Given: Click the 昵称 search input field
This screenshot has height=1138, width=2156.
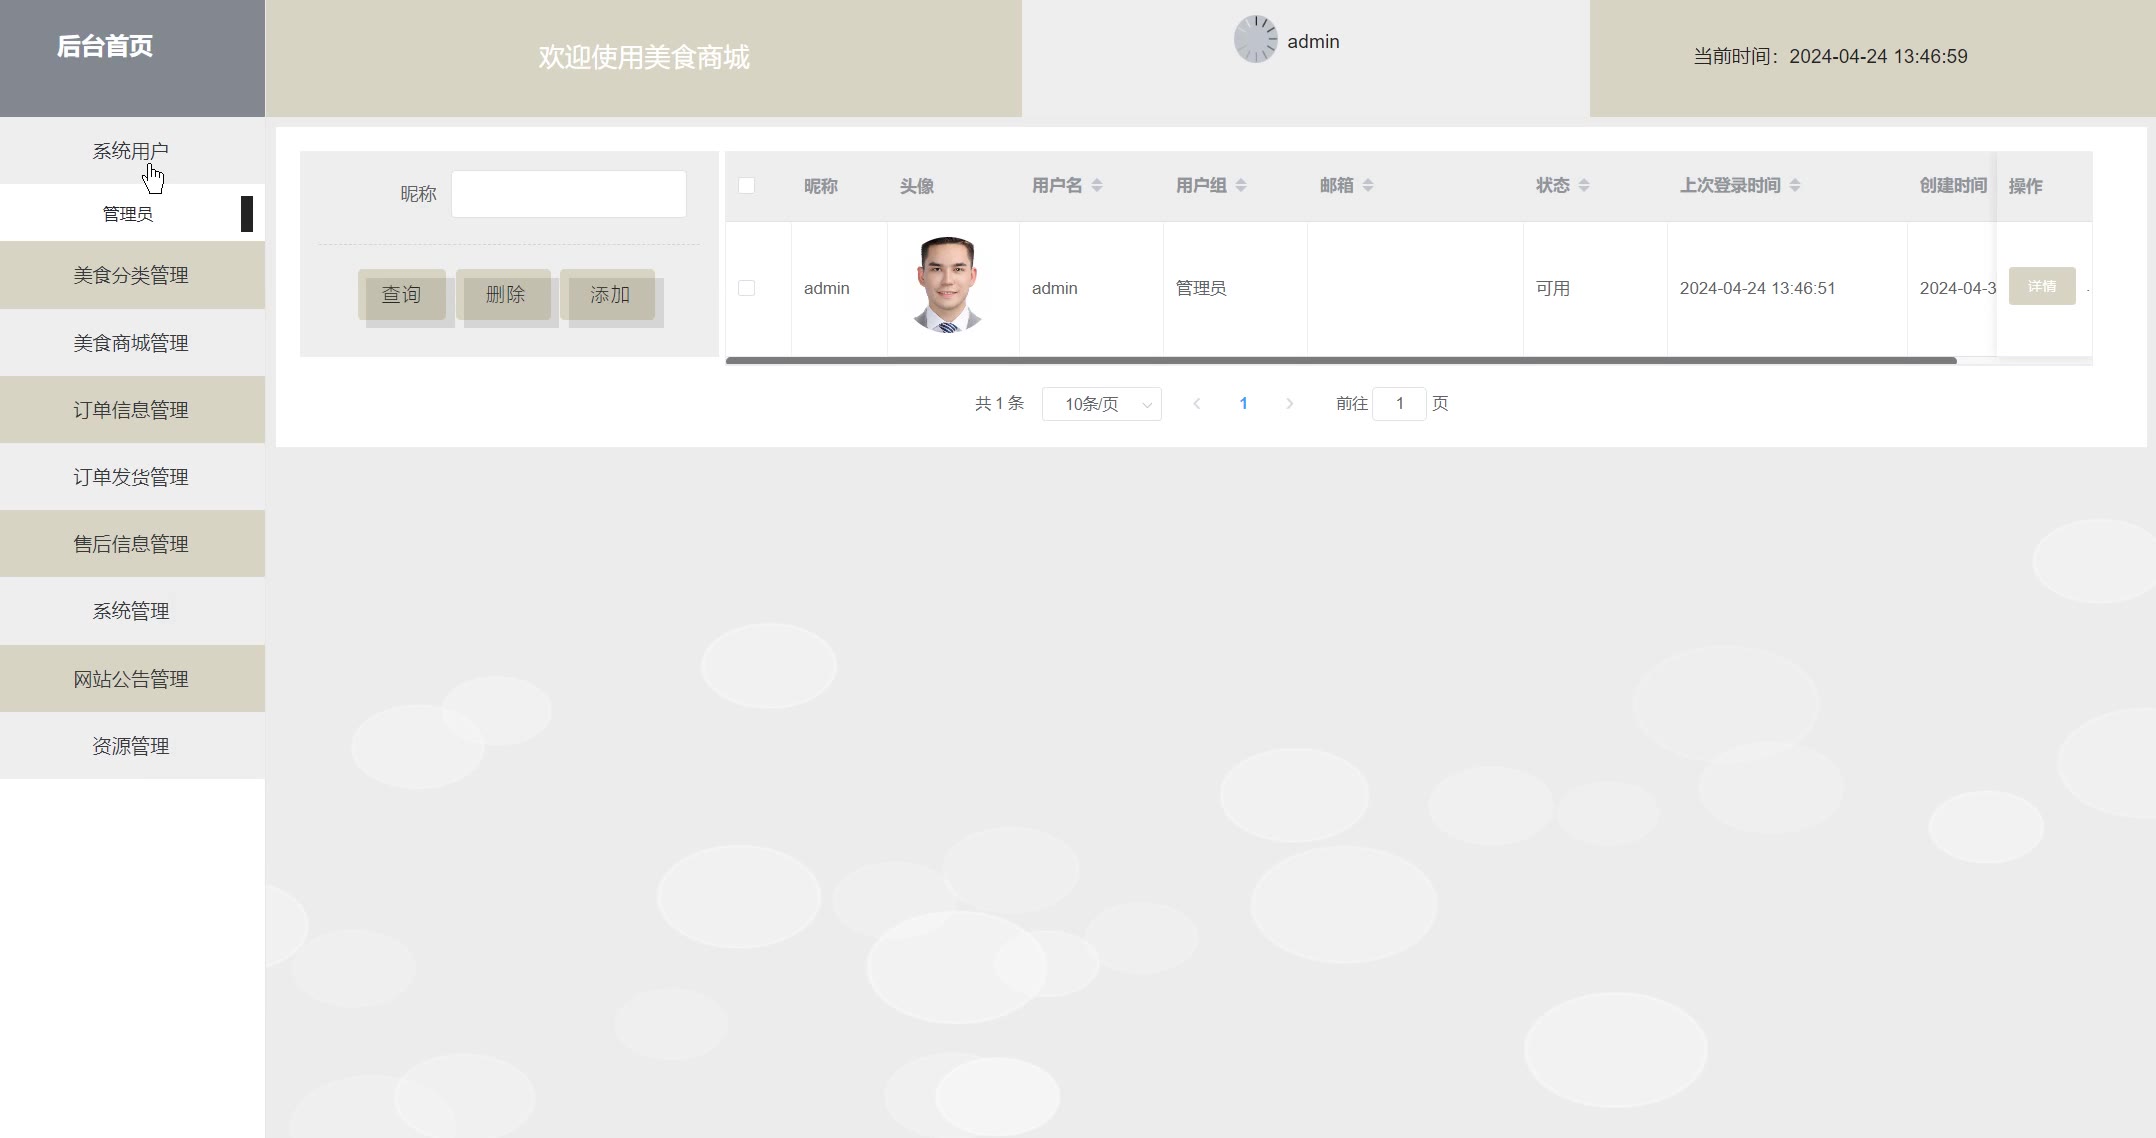Looking at the screenshot, I should 568,194.
